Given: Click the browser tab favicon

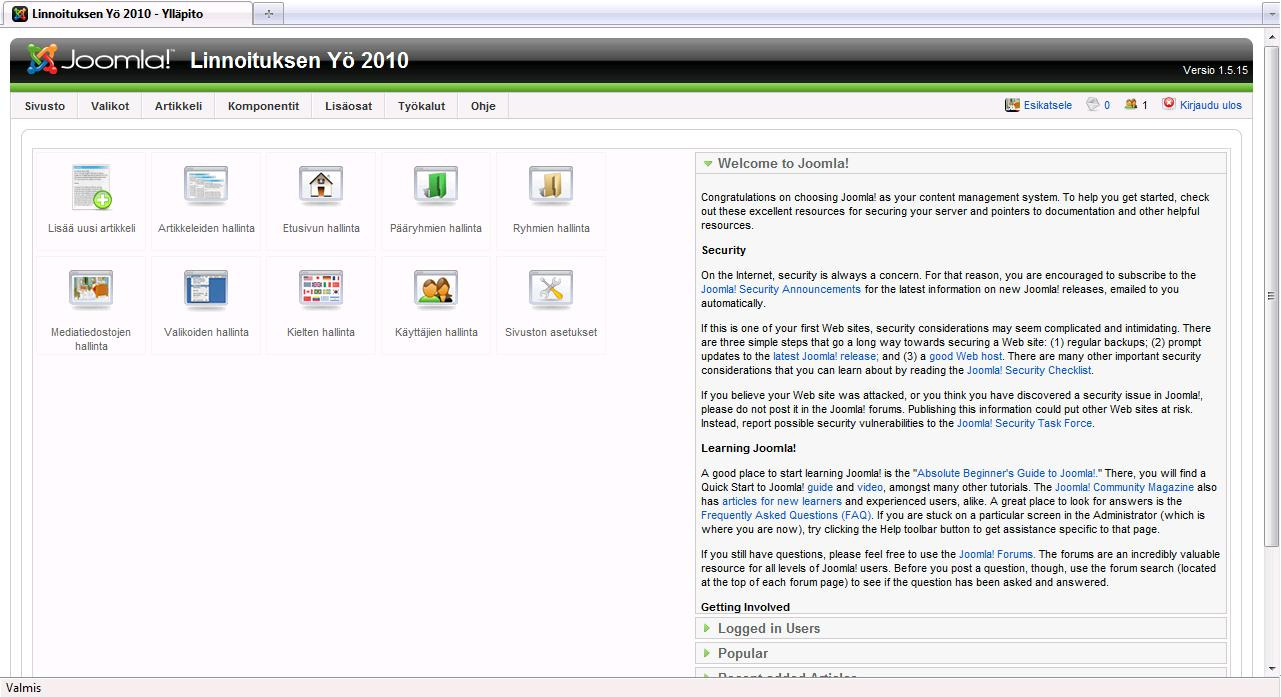Looking at the screenshot, I should [20, 14].
